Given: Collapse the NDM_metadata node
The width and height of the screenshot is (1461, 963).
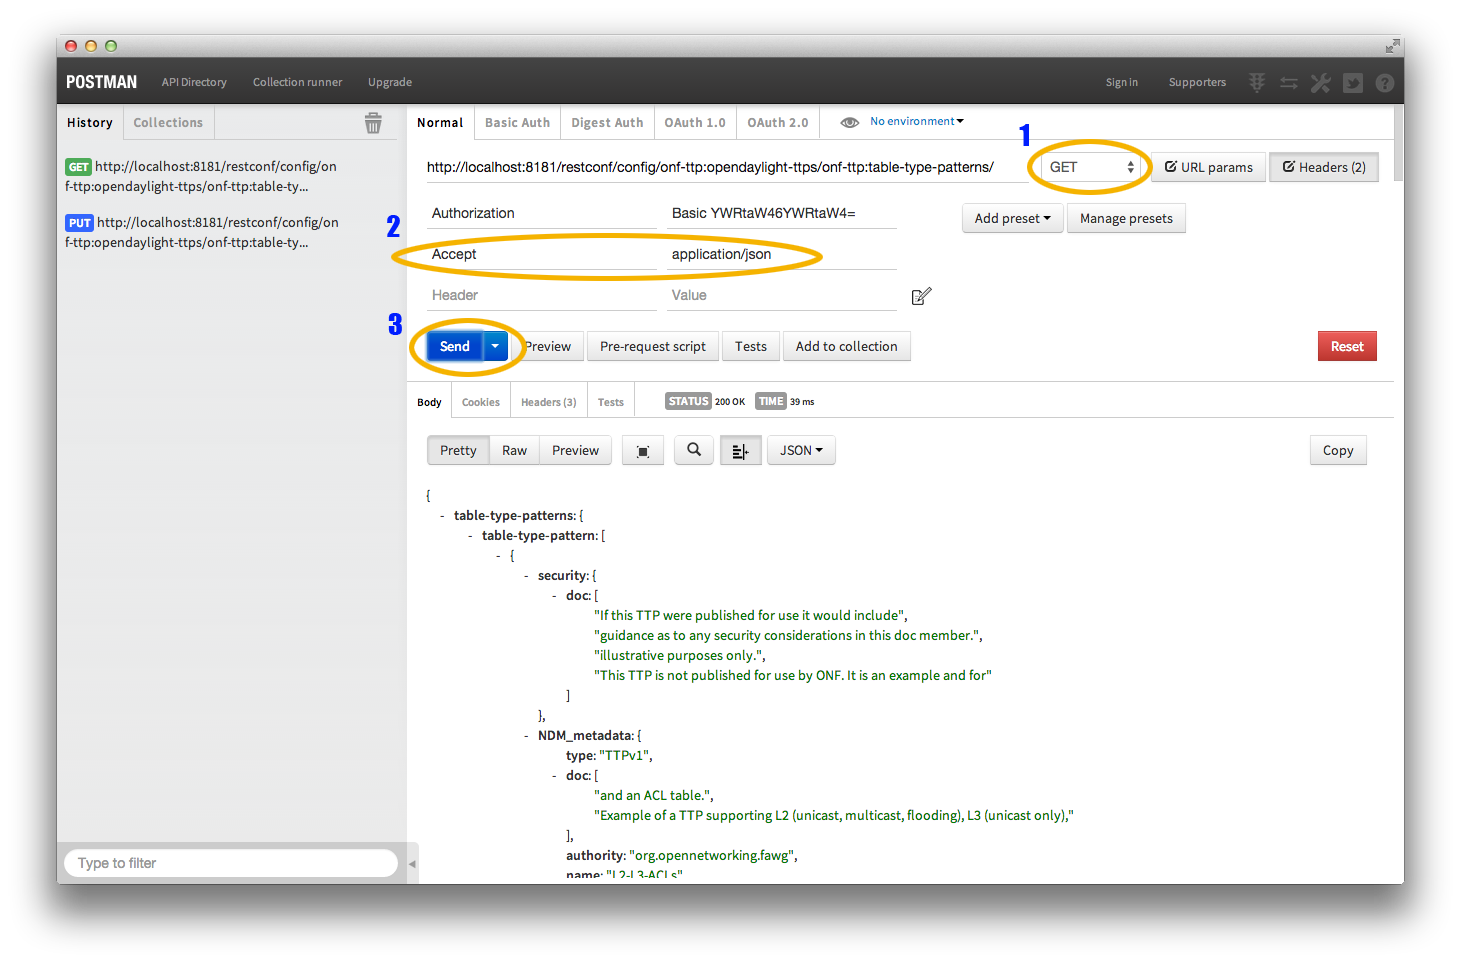Looking at the screenshot, I should point(526,736).
